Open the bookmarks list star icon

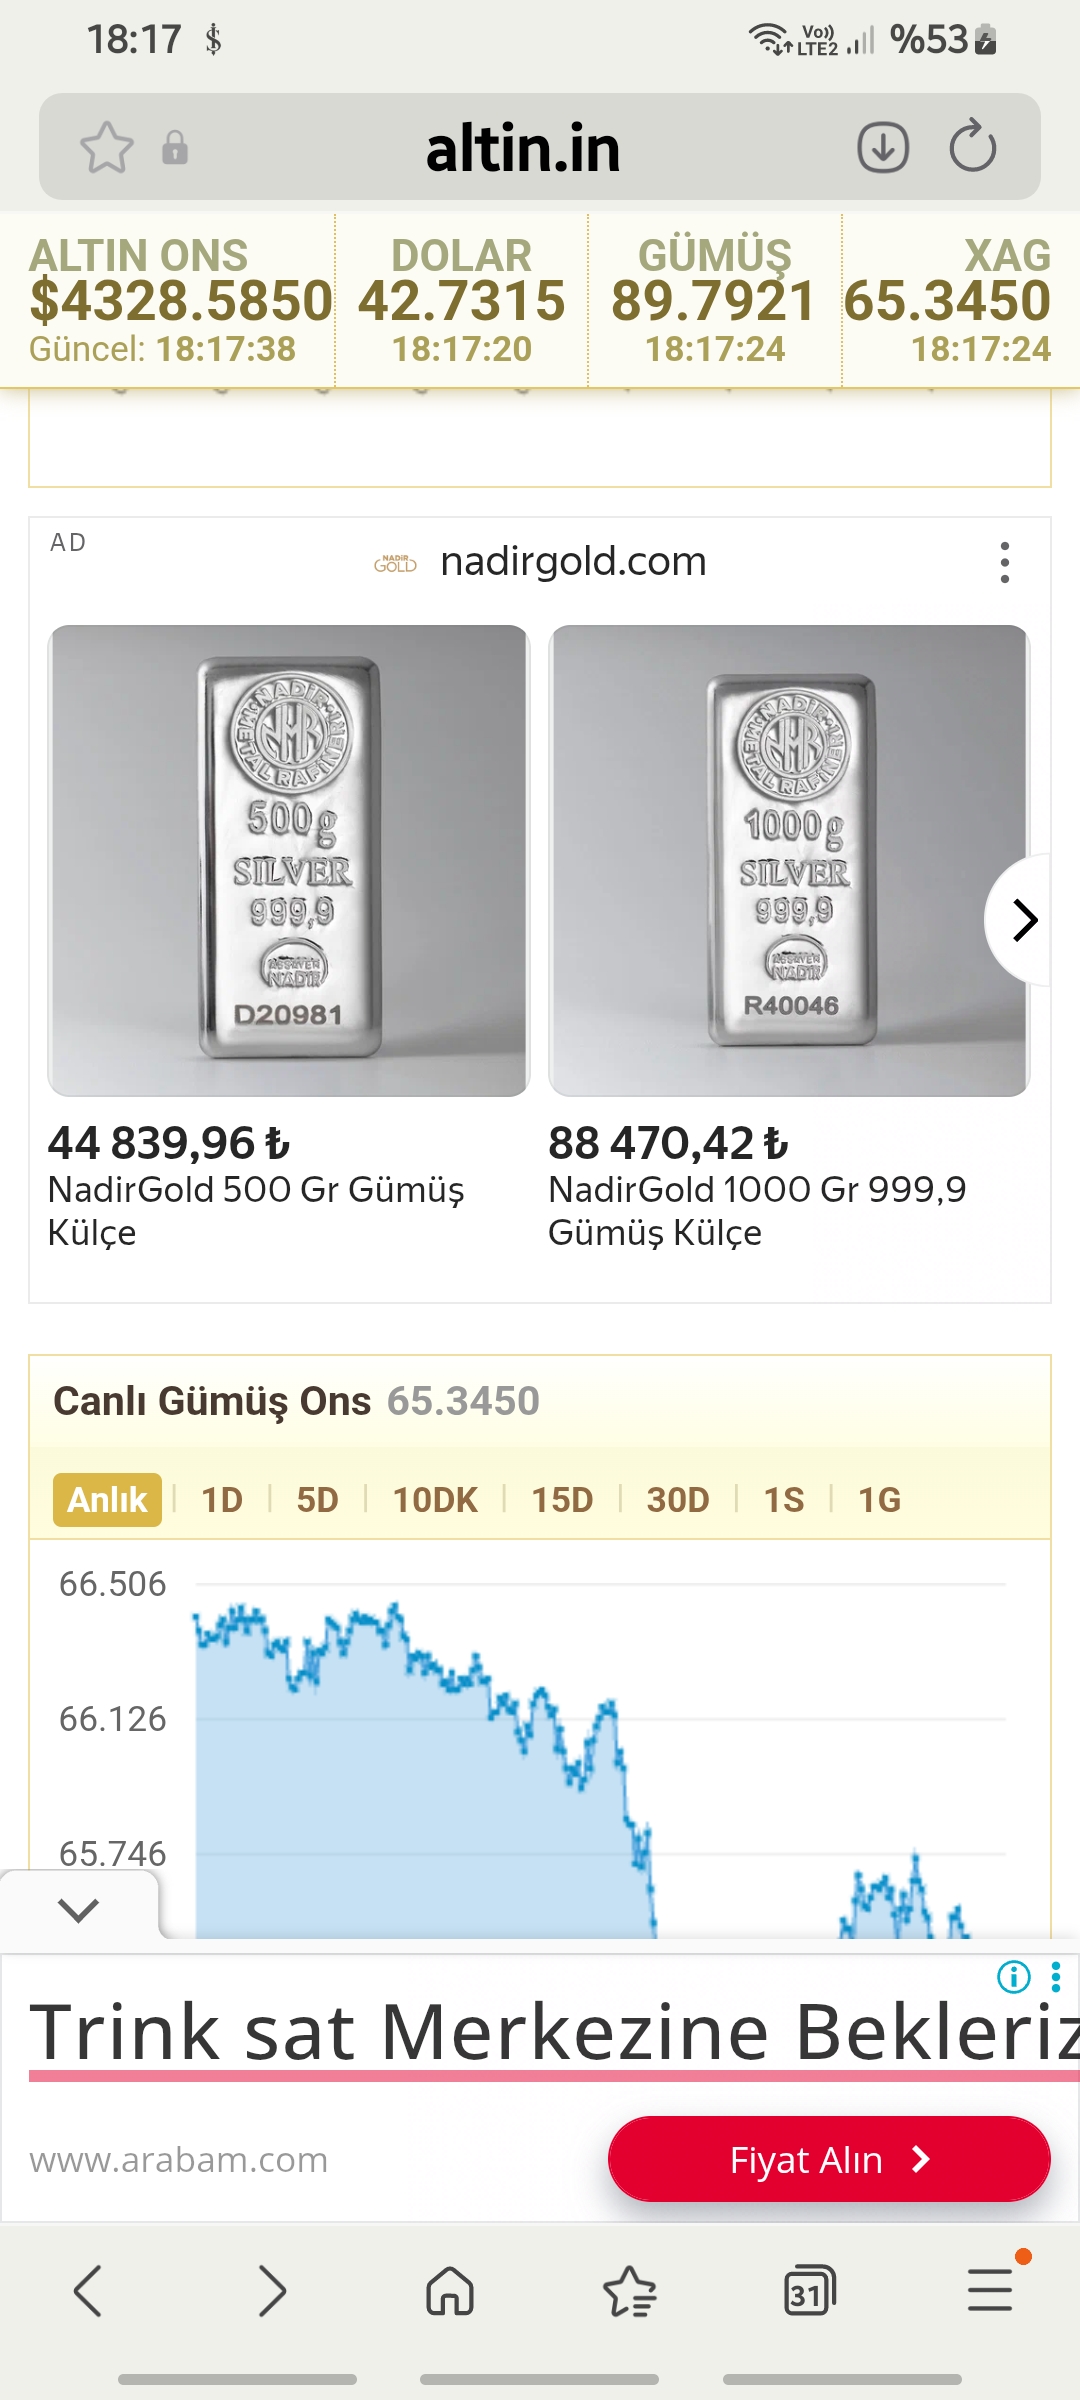coord(630,2290)
